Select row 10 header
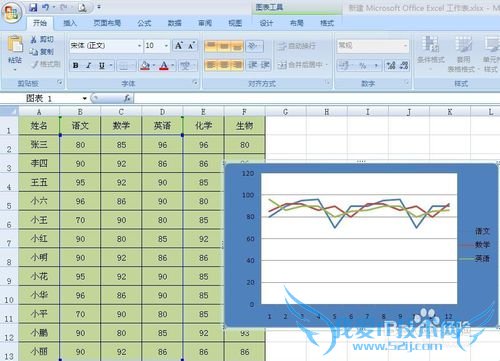 pyautogui.click(x=9, y=295)
